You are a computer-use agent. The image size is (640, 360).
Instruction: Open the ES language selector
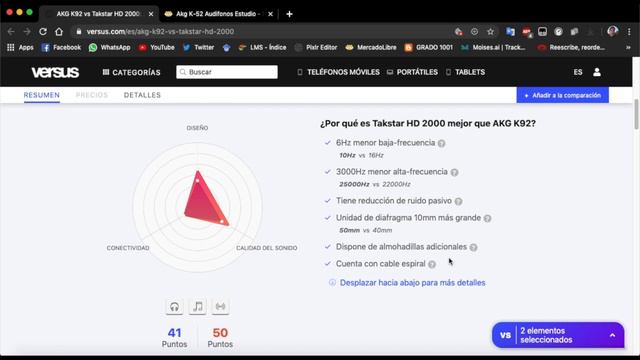[578, 72]
